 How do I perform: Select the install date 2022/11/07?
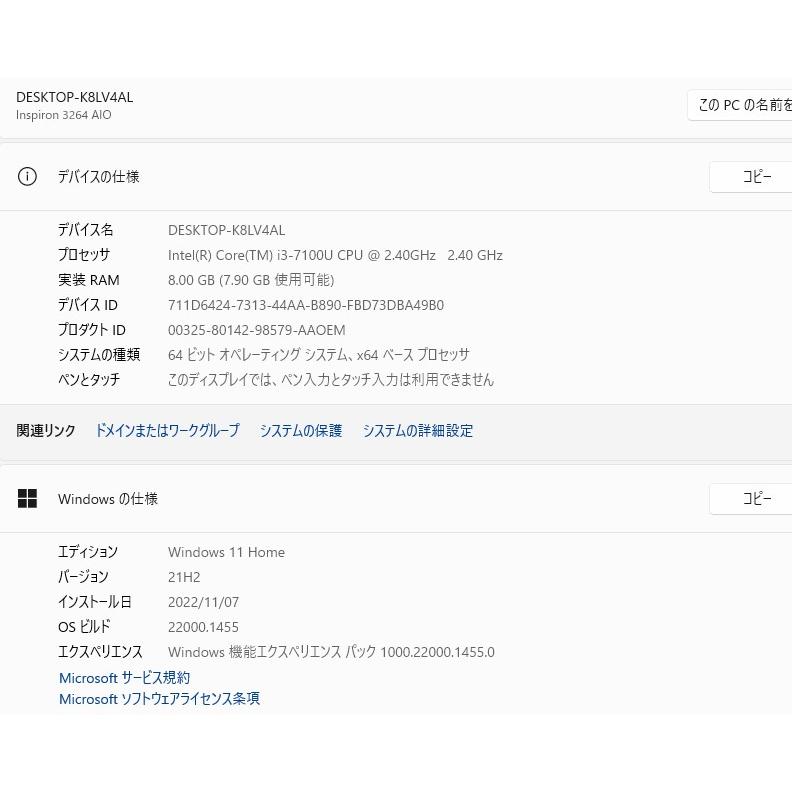click(x=204, y=602)
